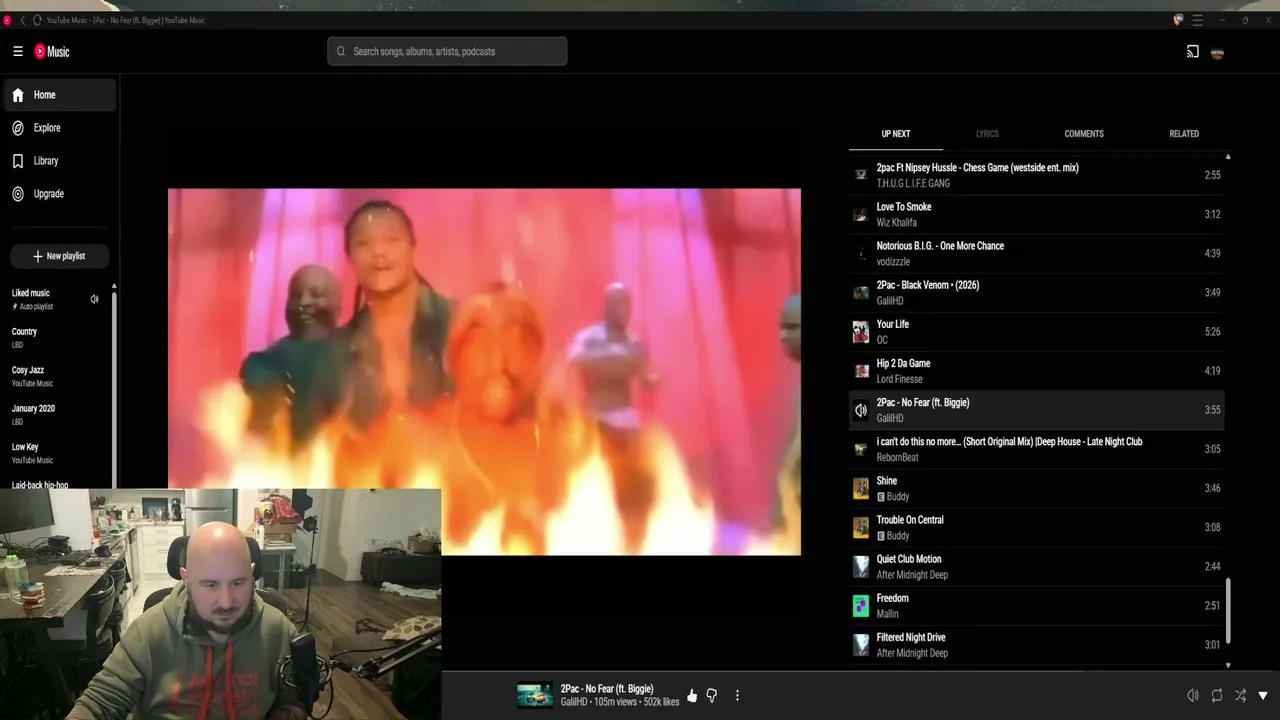Click the Wiz Khalifa artist name
The height and width of the screenshot is (720, 1280).
click(897, 223)
